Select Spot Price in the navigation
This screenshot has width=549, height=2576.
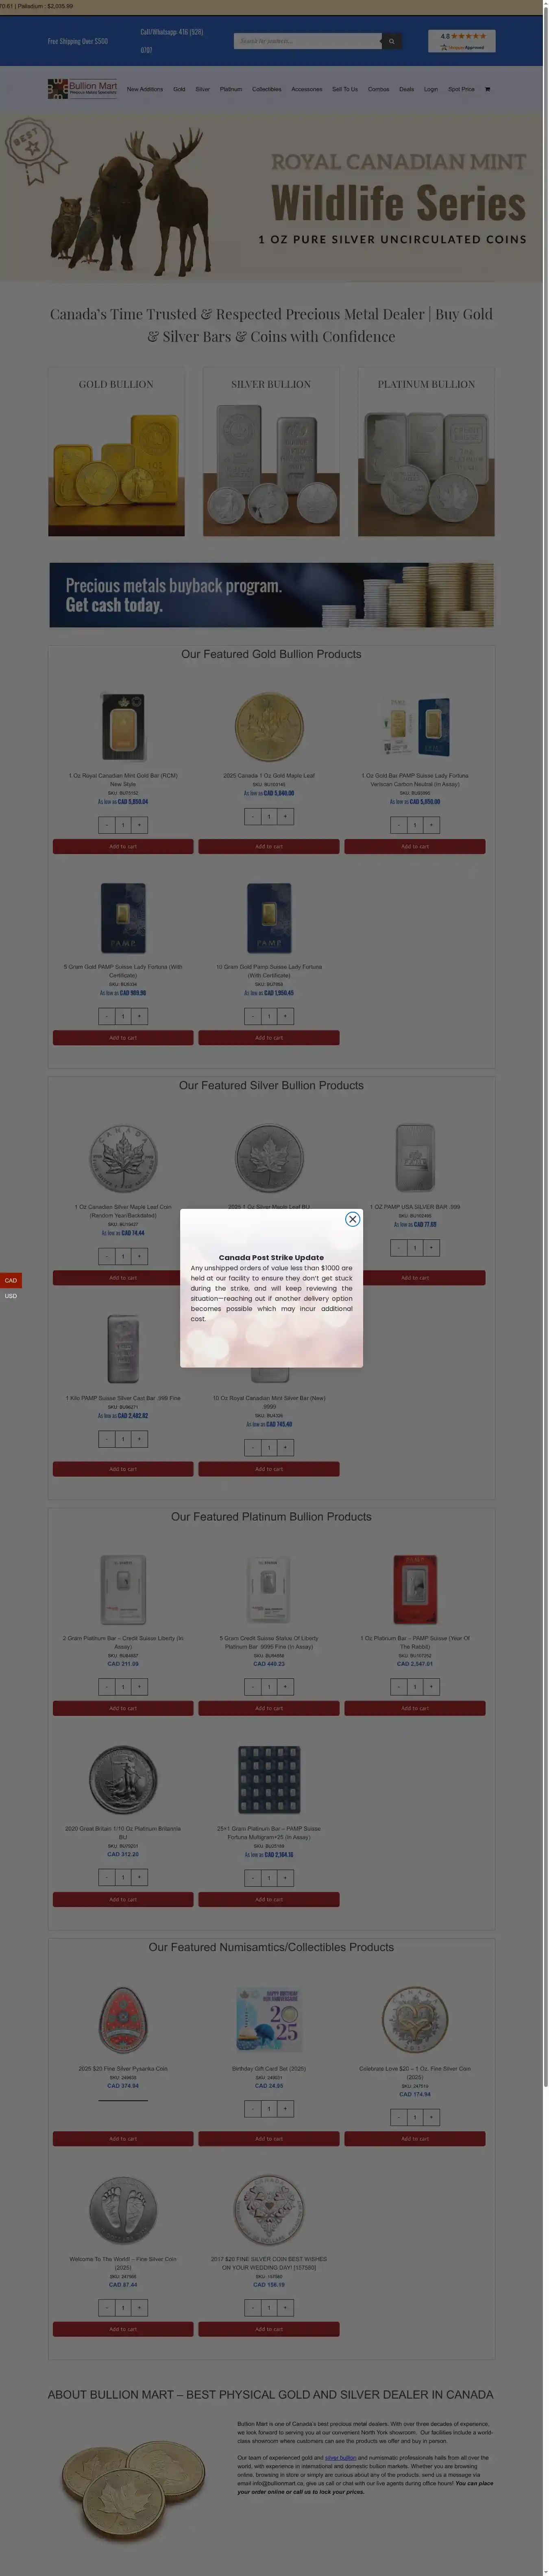(x=461, y=89)
